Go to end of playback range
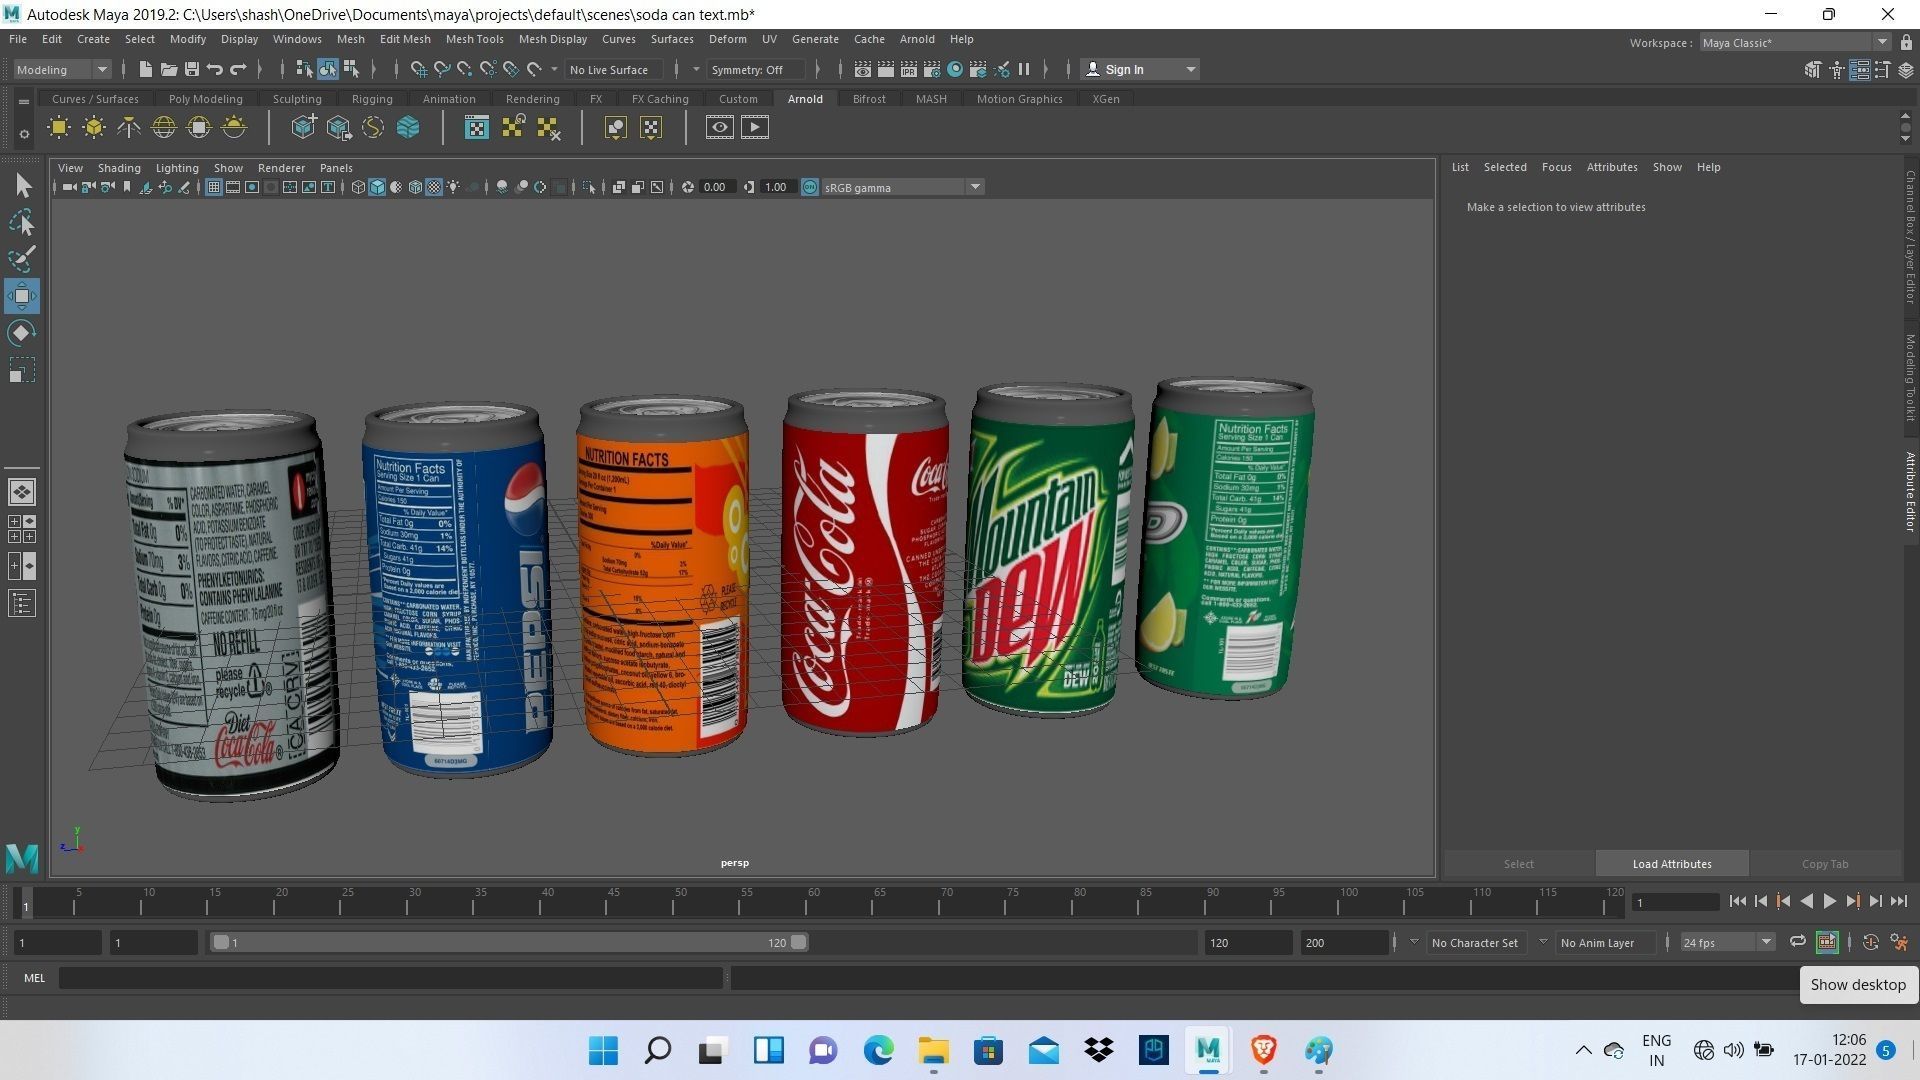The width and height of the screenshot is (1920, 1080). point(1898,901)
